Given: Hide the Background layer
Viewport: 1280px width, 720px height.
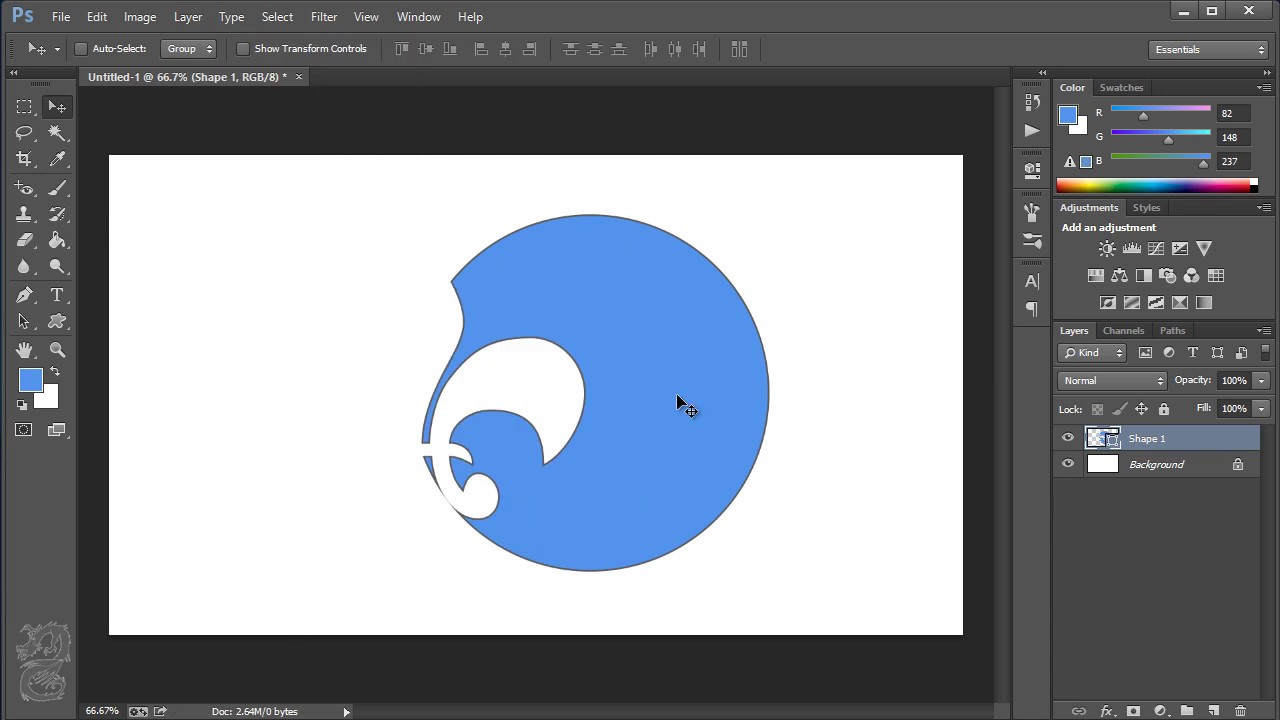Looking at the screenshot, I should 1068,464.
